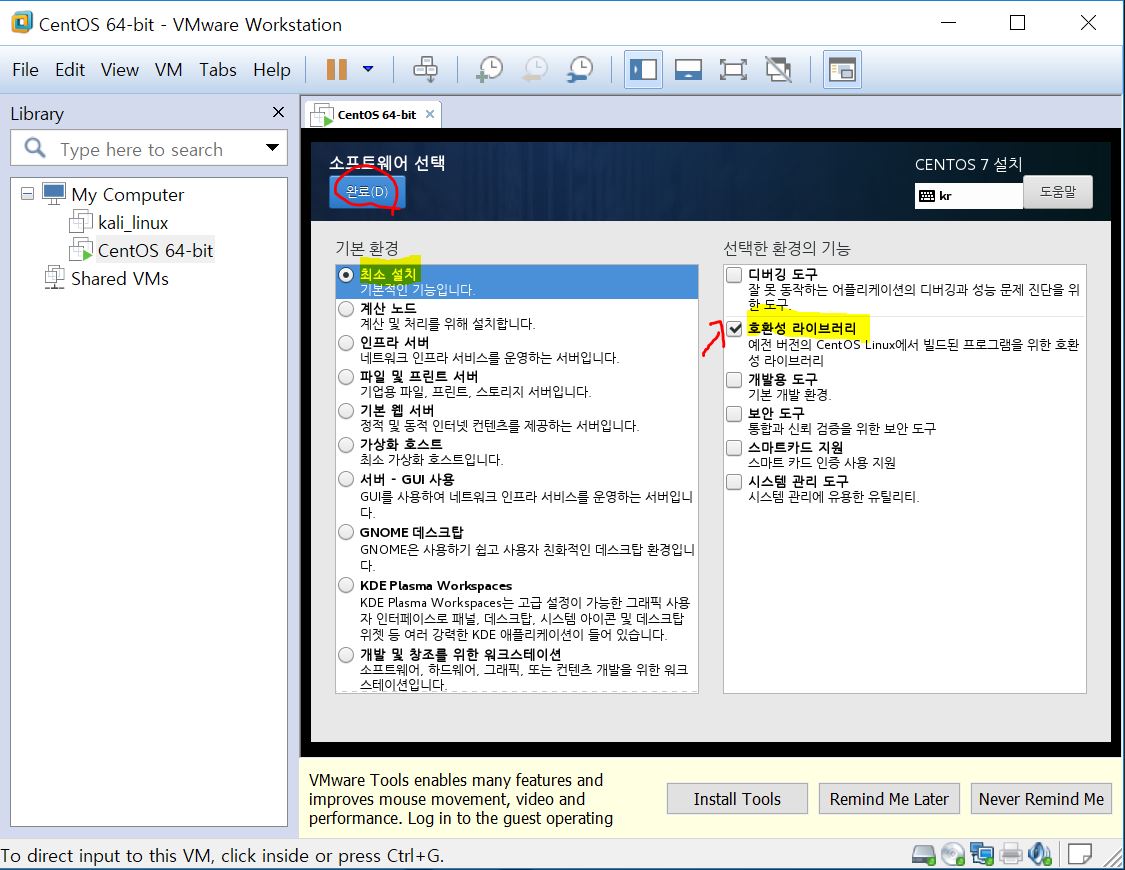The image size is (1125, 870).
Task: Click the CD/DVD drive status icon
Action: (953, 854)
